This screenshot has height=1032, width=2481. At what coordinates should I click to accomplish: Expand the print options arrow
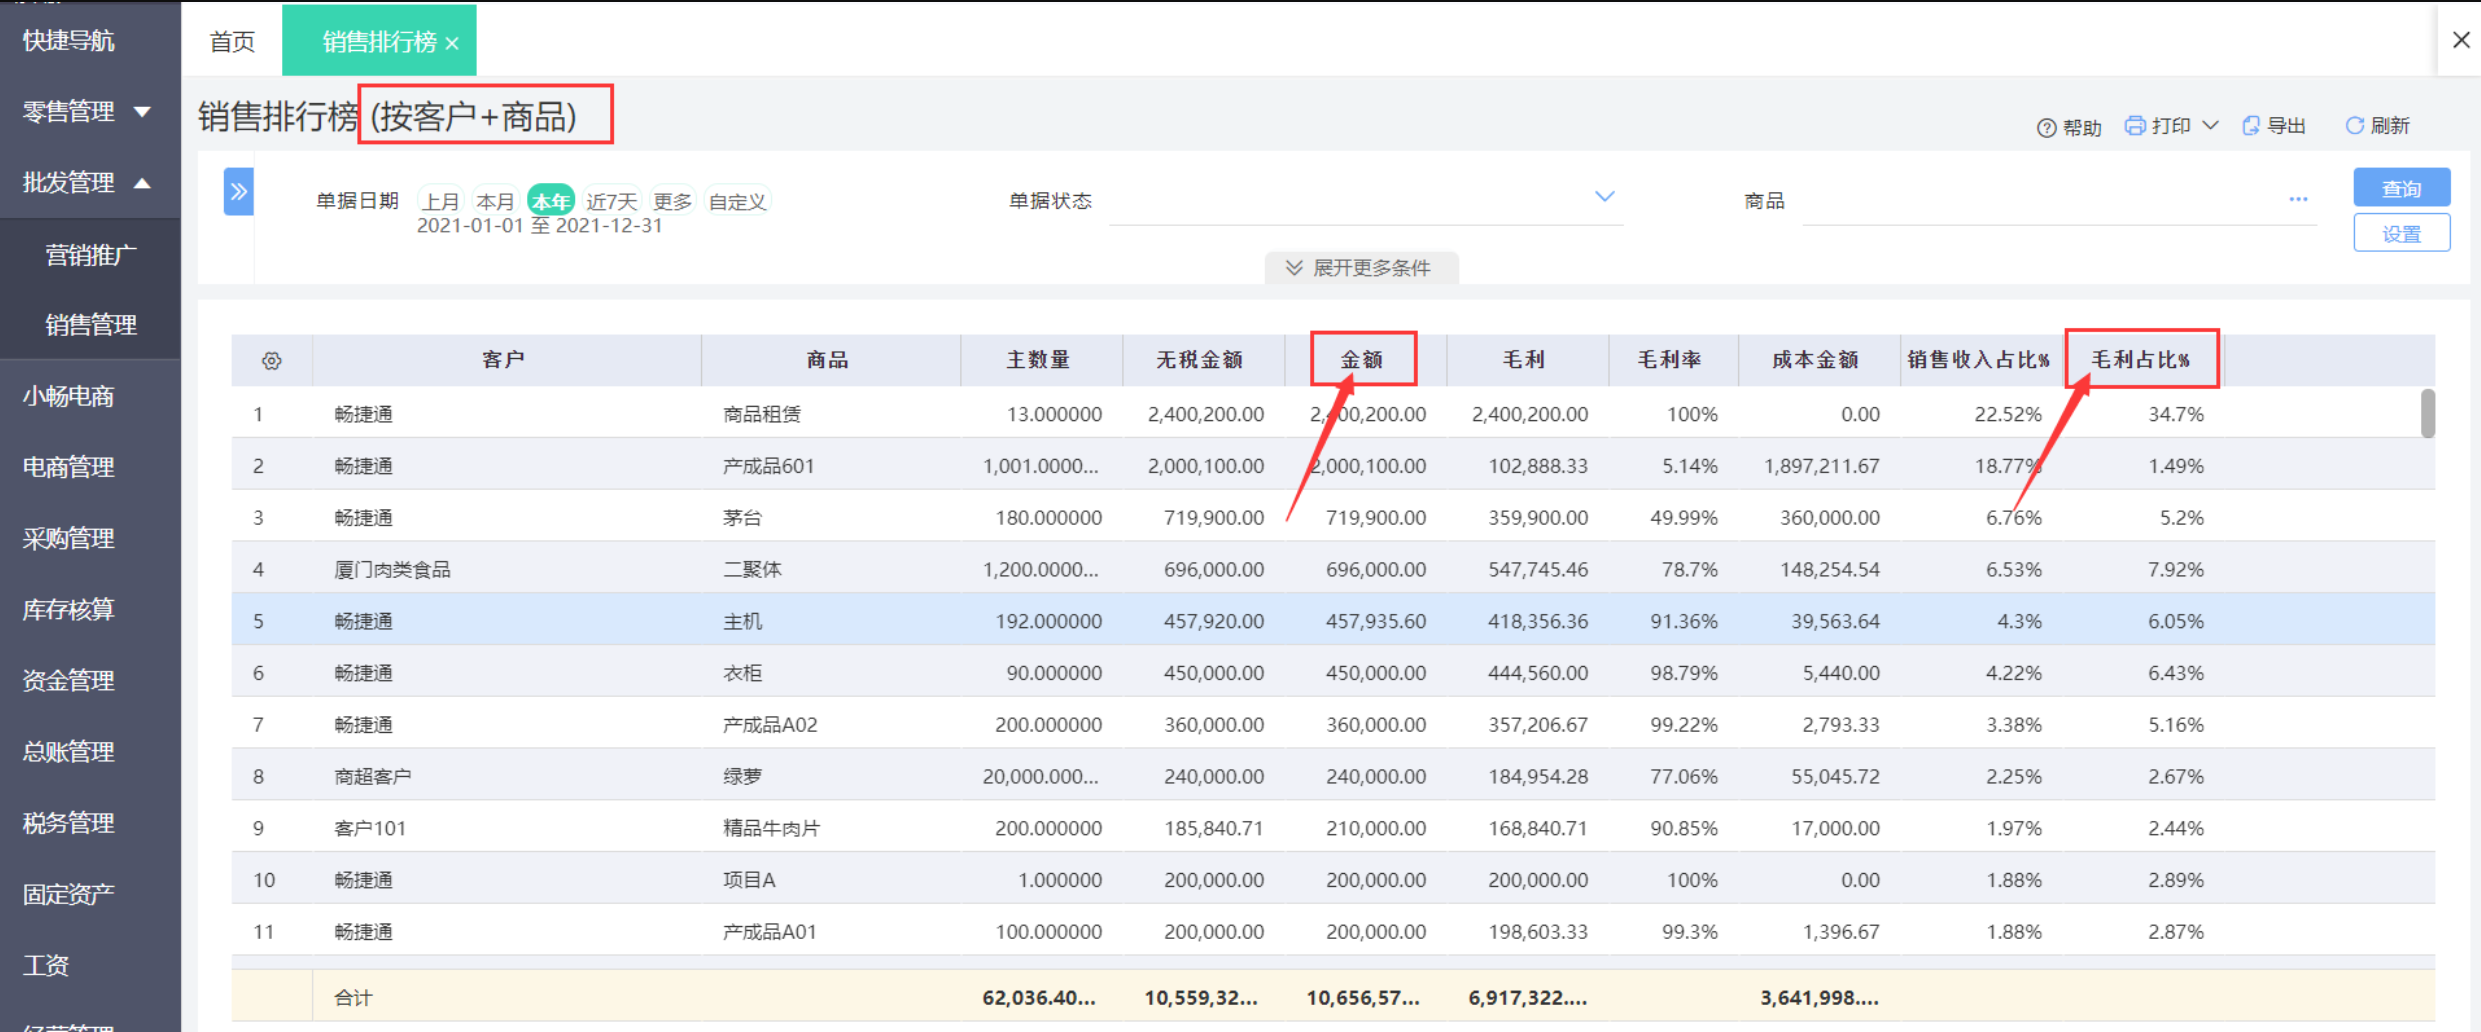(x=2211, y=126)
